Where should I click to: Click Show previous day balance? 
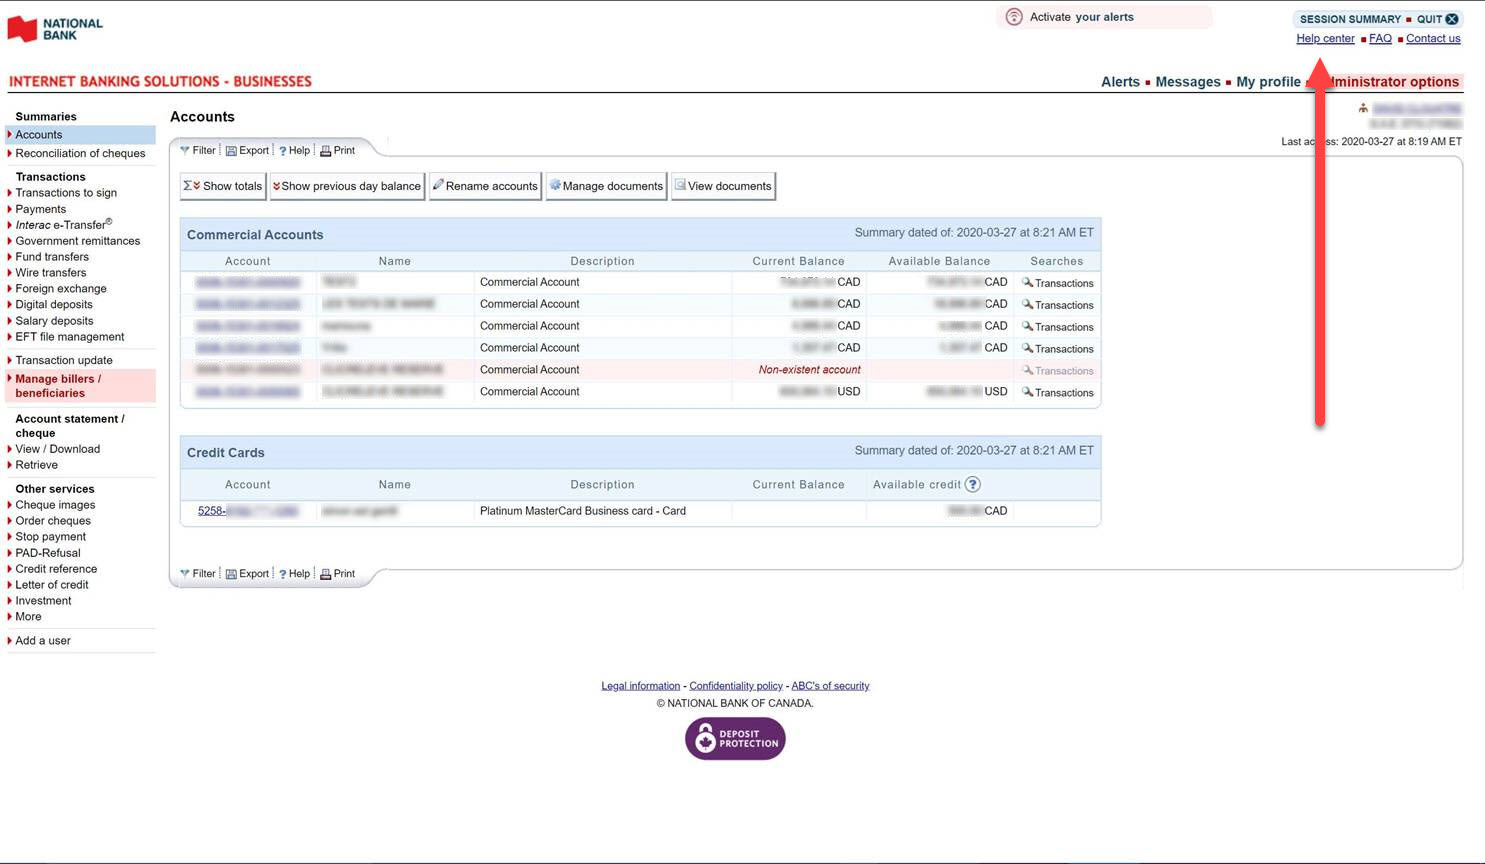coord(347,186)
